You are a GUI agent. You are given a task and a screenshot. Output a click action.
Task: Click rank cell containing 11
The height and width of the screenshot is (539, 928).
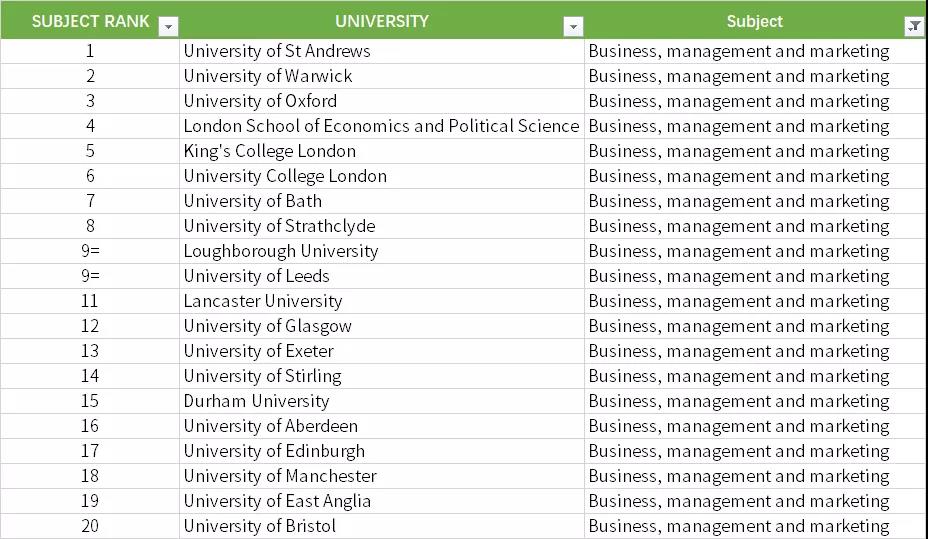coord(90,301)
